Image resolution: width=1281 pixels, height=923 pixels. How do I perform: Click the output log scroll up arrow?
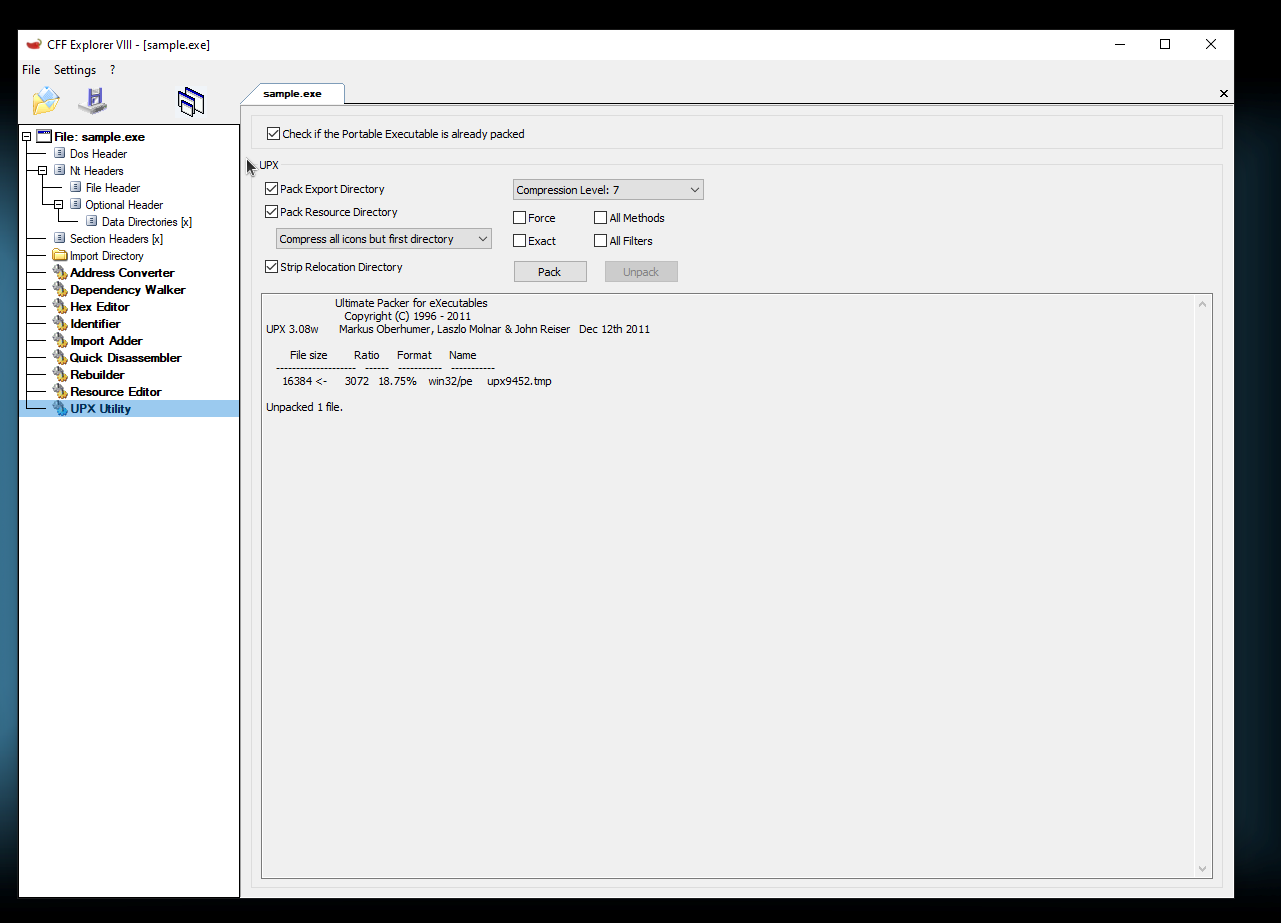click(x=1202, y=305)
